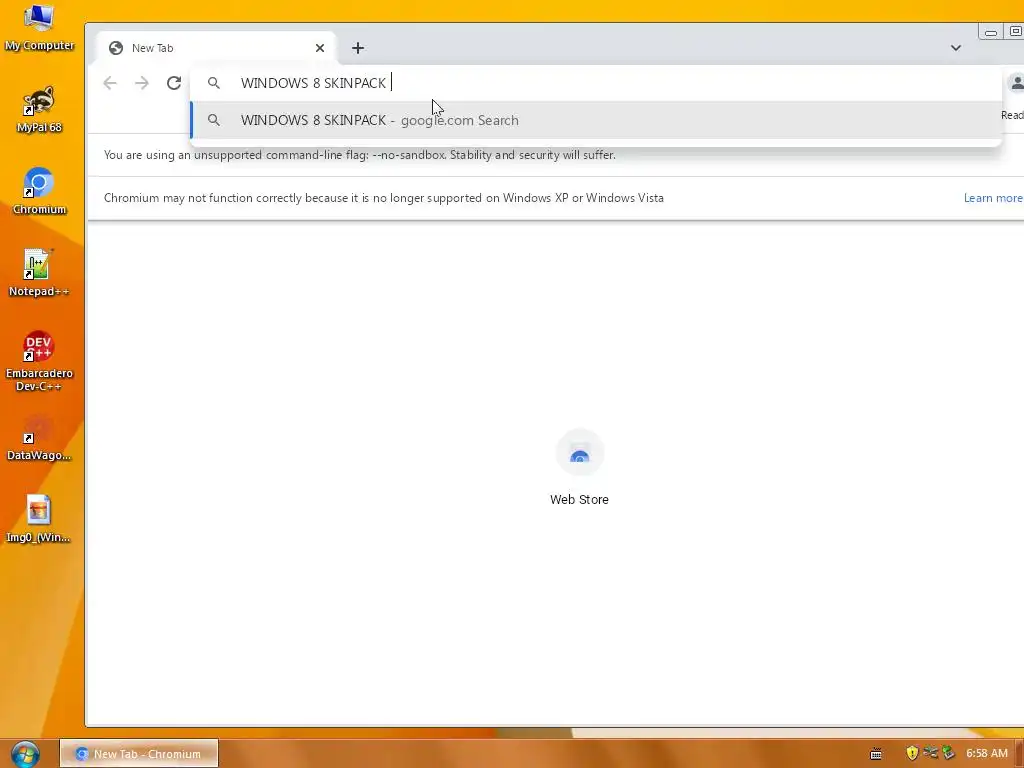This screenshot has width=1024, height=768.
Task: Open Embarcadero Dev-C++ shortcut
Action: (39, 361)
